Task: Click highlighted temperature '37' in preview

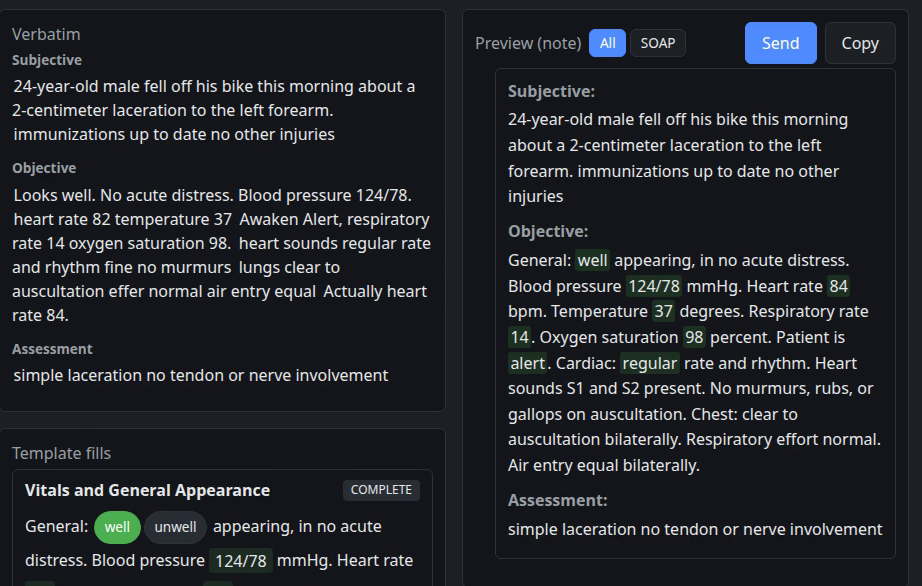Action: 663,312
